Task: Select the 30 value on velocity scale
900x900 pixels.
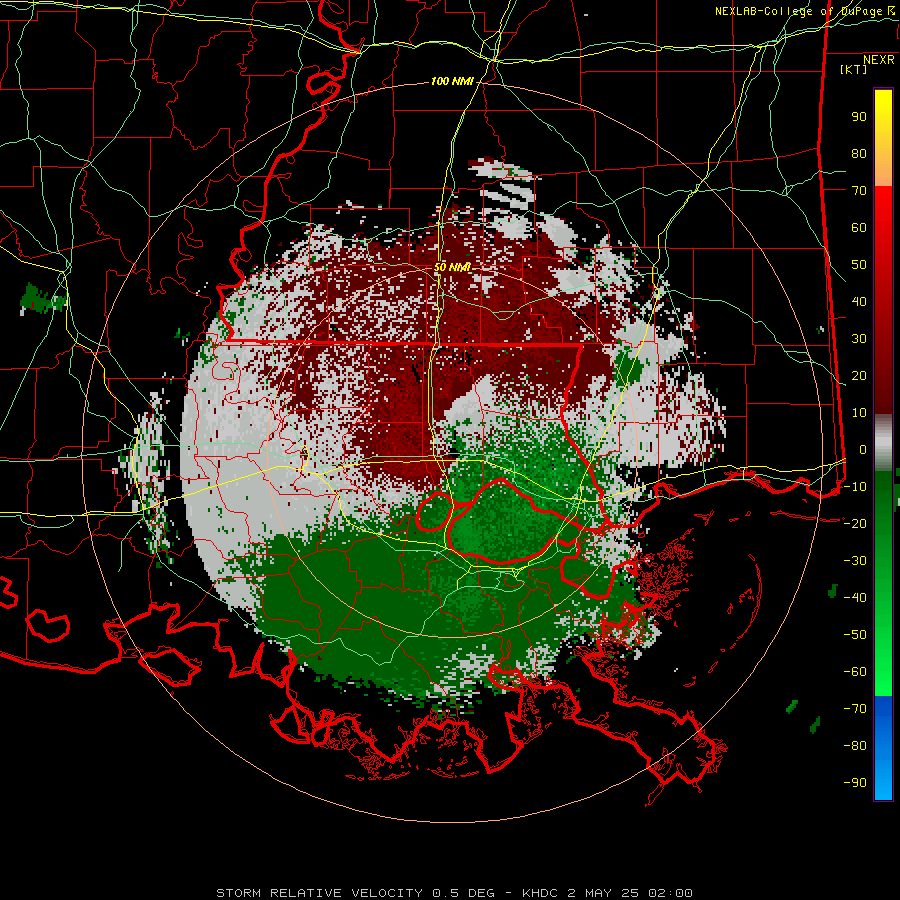Action: 859,339
